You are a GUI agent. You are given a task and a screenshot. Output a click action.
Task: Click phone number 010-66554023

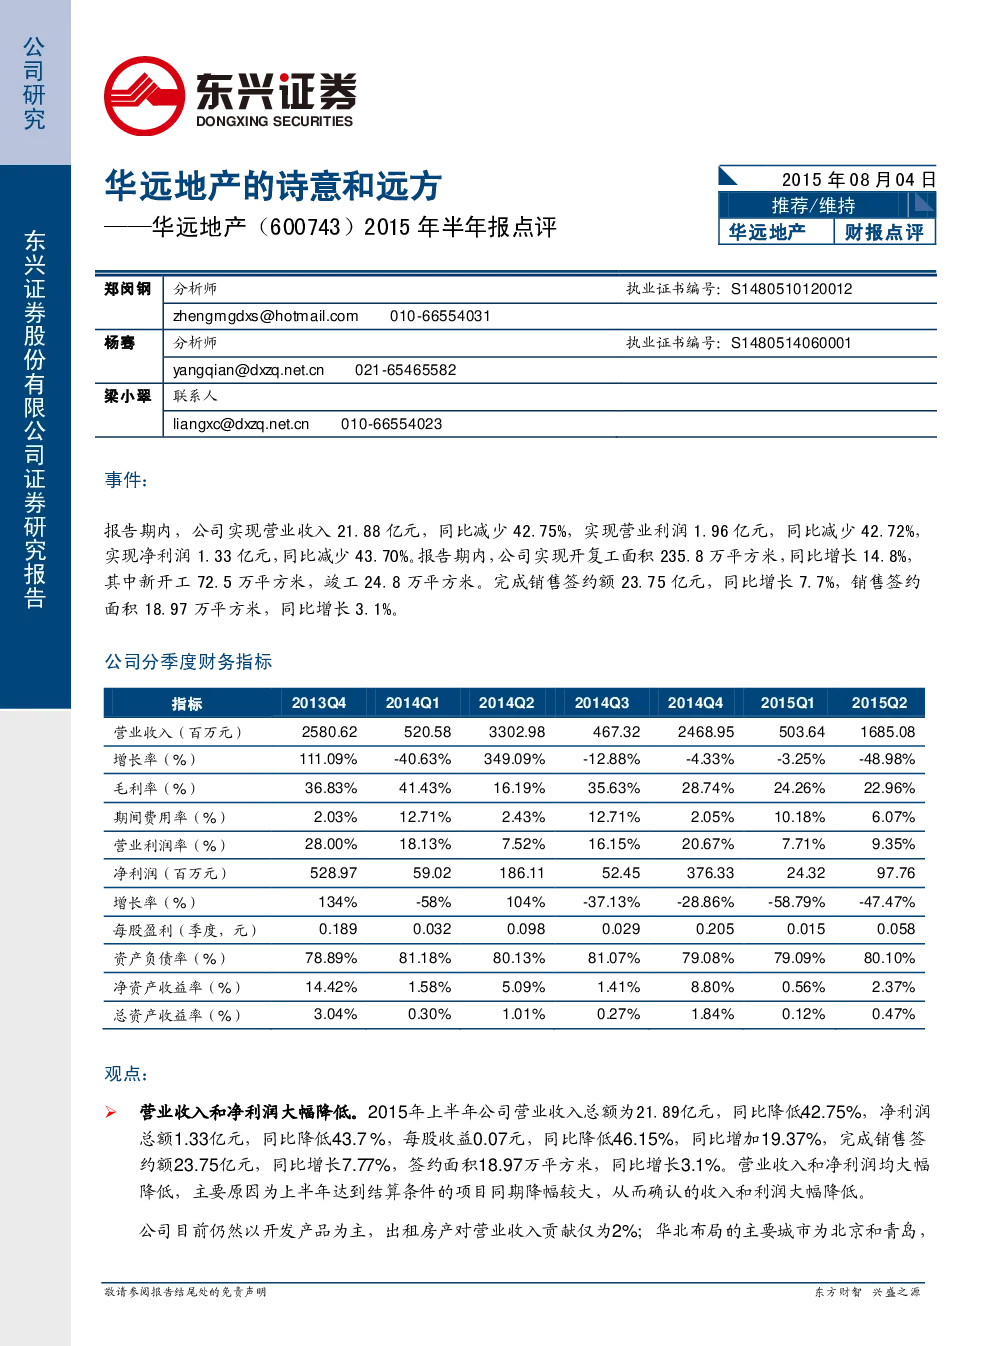(x=391, y=424)
